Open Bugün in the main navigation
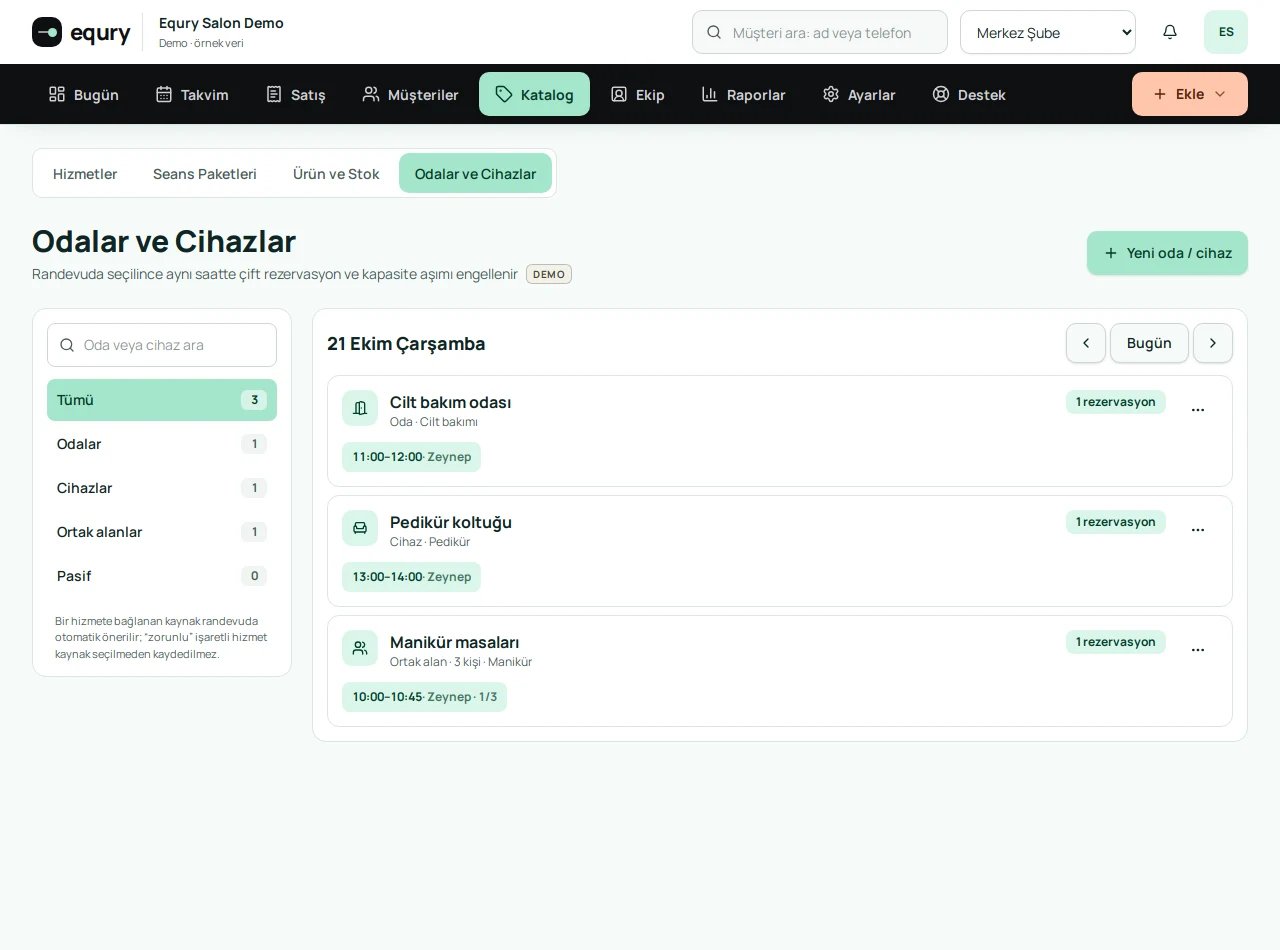The height and width of the screenshot is (950, 1280). pos(84,94)
